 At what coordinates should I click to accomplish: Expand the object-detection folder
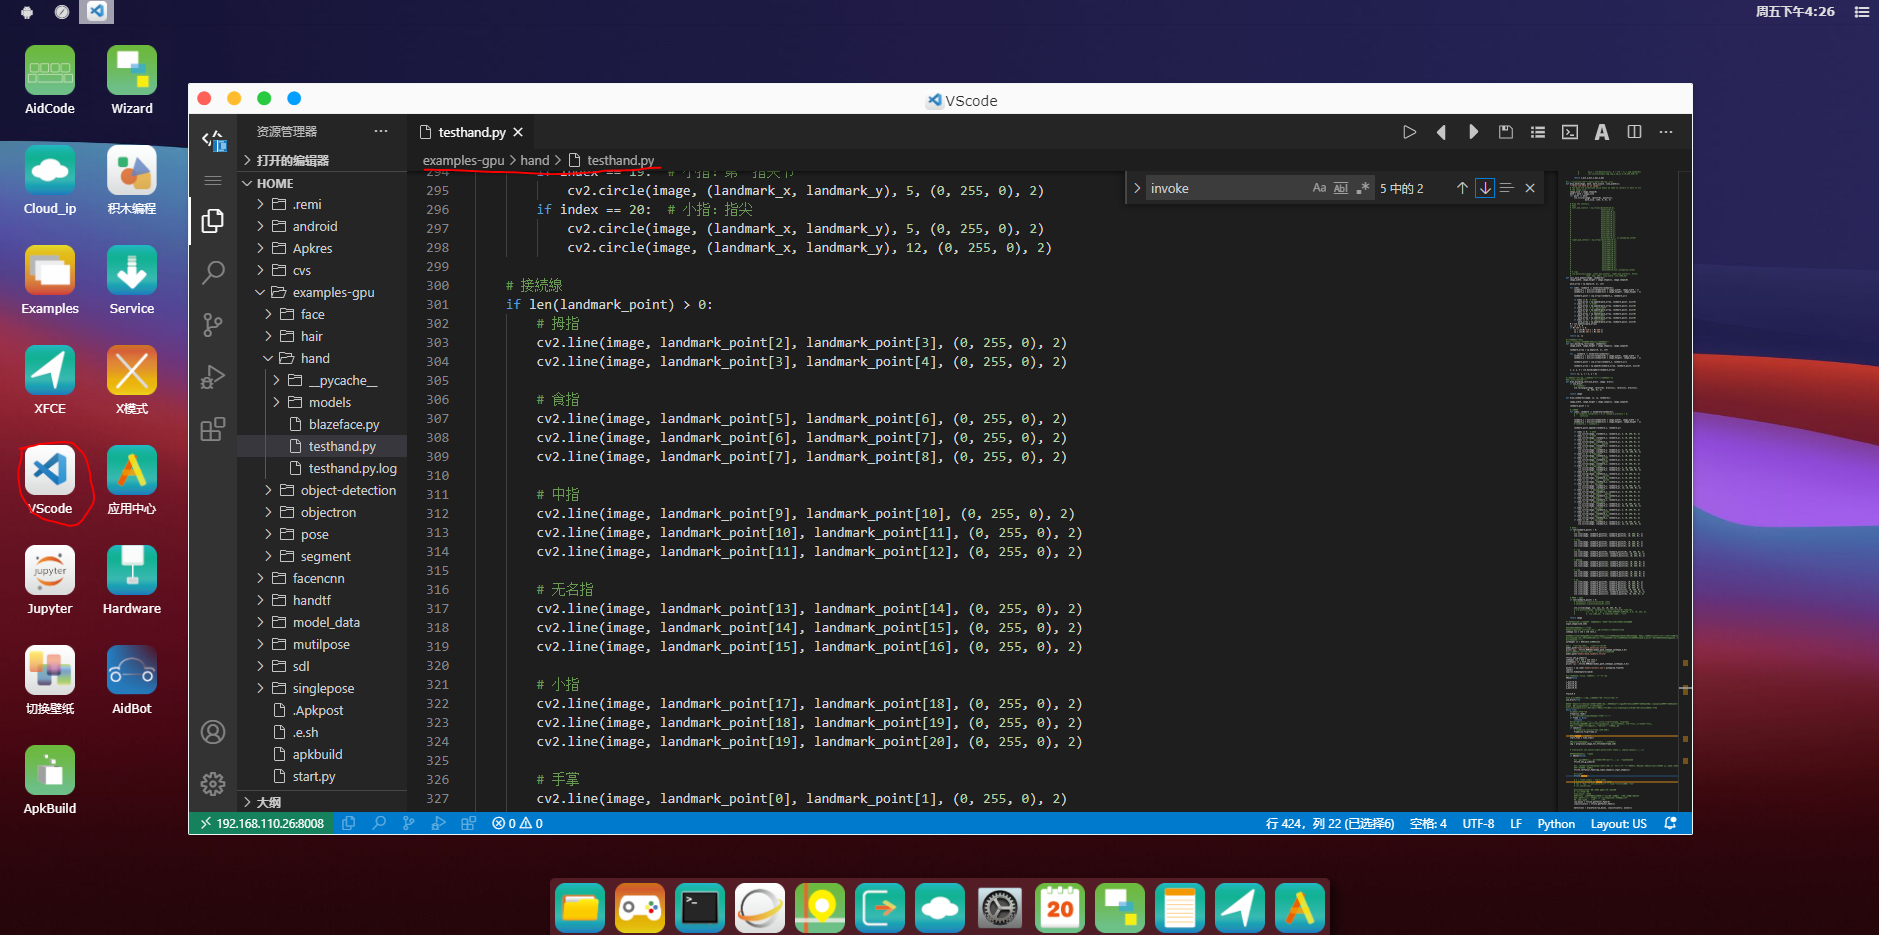point(322,490)
